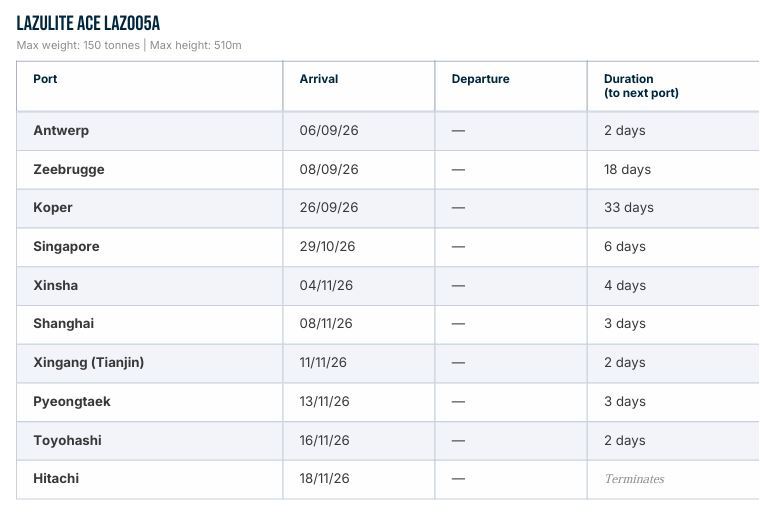Screen dimensions: 760x512
Task: Select the Departure column header
Action: (480, 79)
